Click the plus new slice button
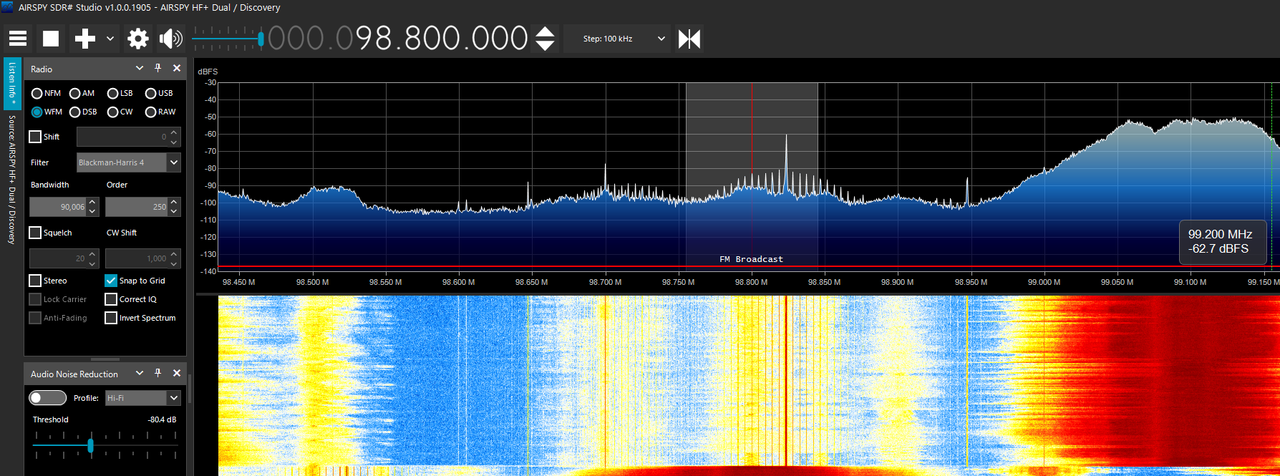Screen dimensions: 1280x476 85,39
